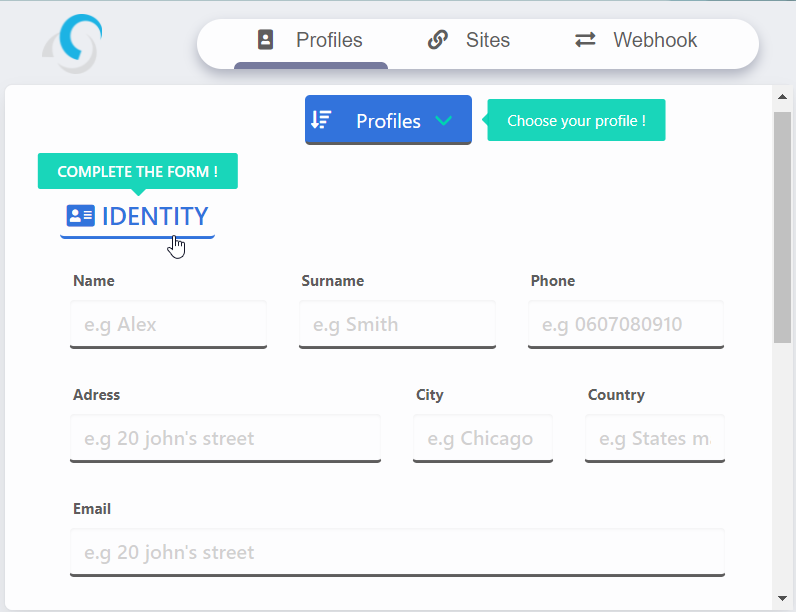Screen dimensions: 796x612
Task: Click the "Choose your profile !" tooltip
Action: (576, 121)
